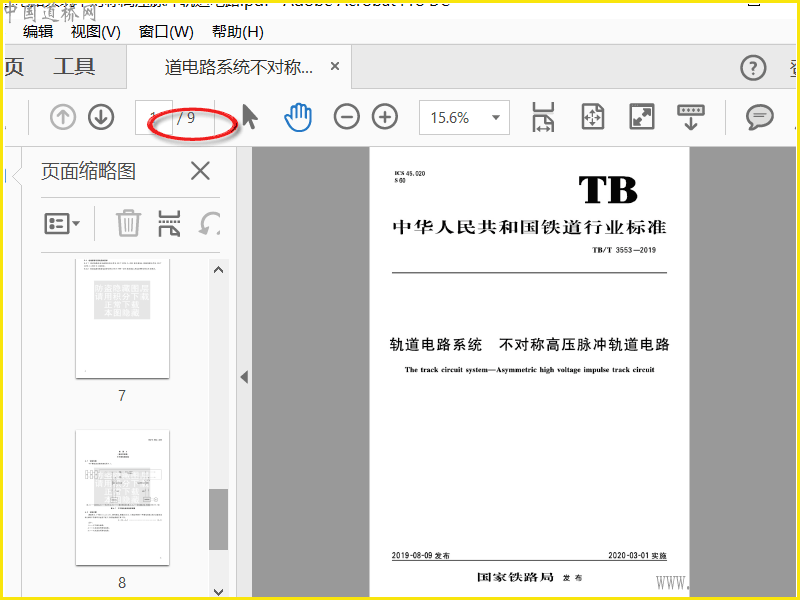Viewport: 800px width, 600px height.
Task: Select page 8 thumbnail
Action: tap(122, 497)
